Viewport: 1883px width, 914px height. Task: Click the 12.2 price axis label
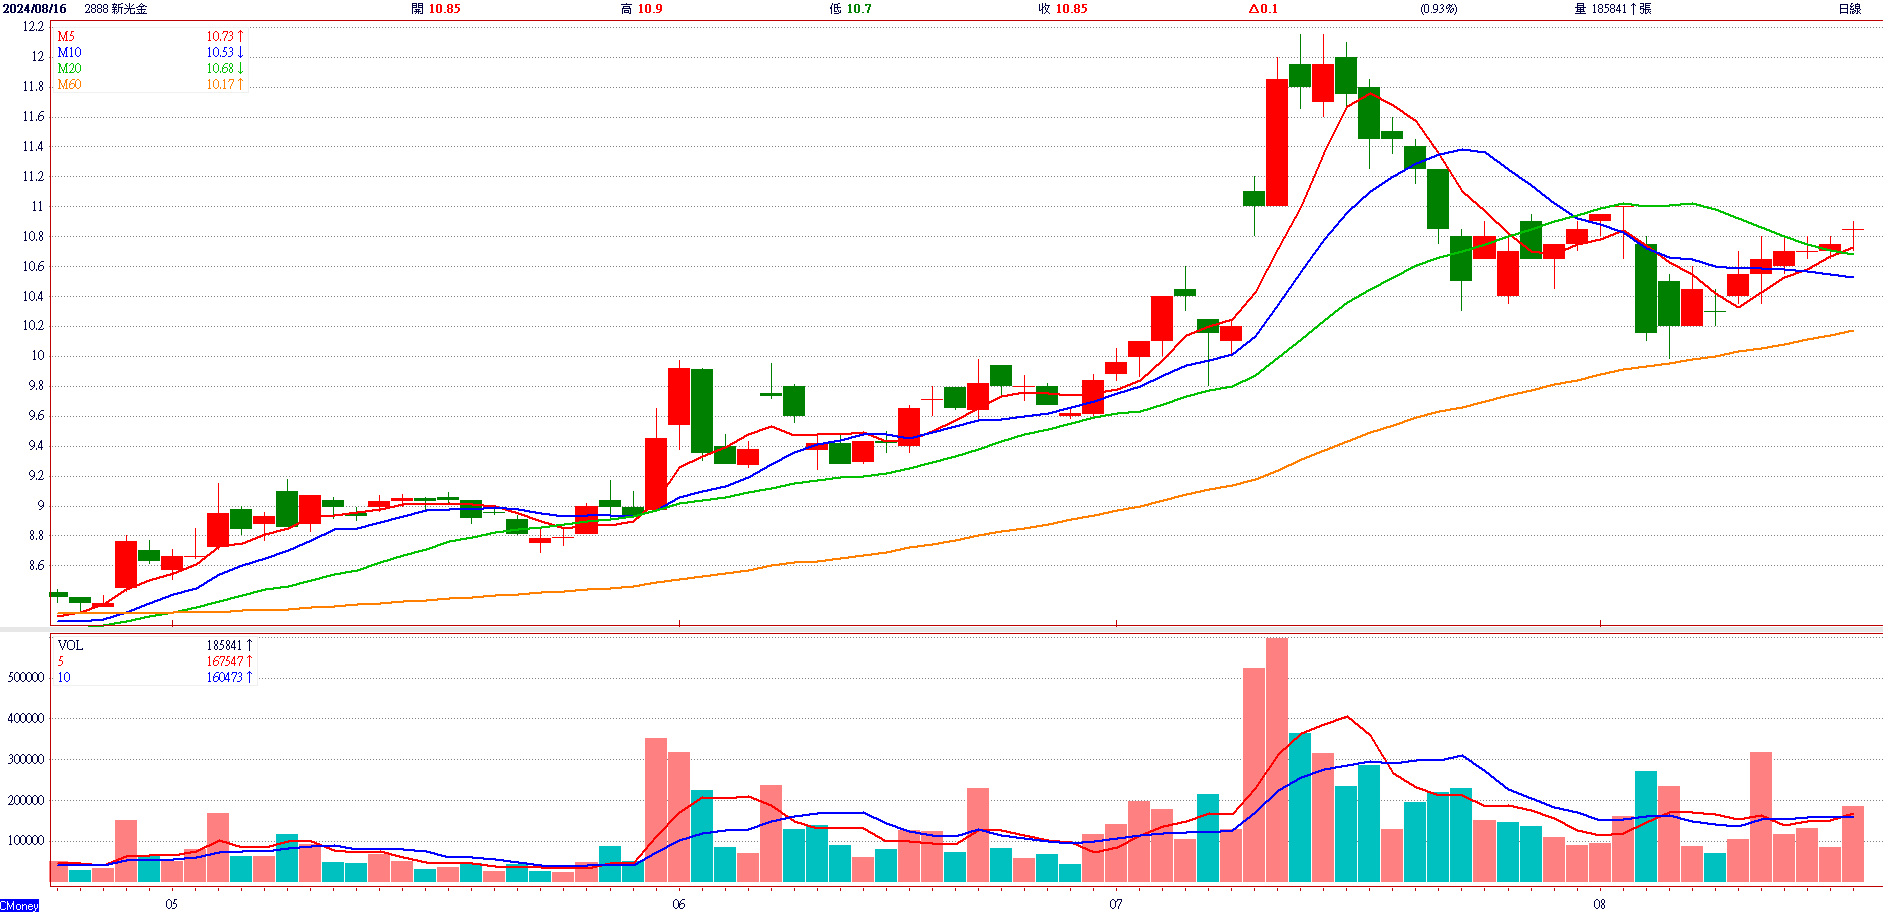[x=34, y=27]
